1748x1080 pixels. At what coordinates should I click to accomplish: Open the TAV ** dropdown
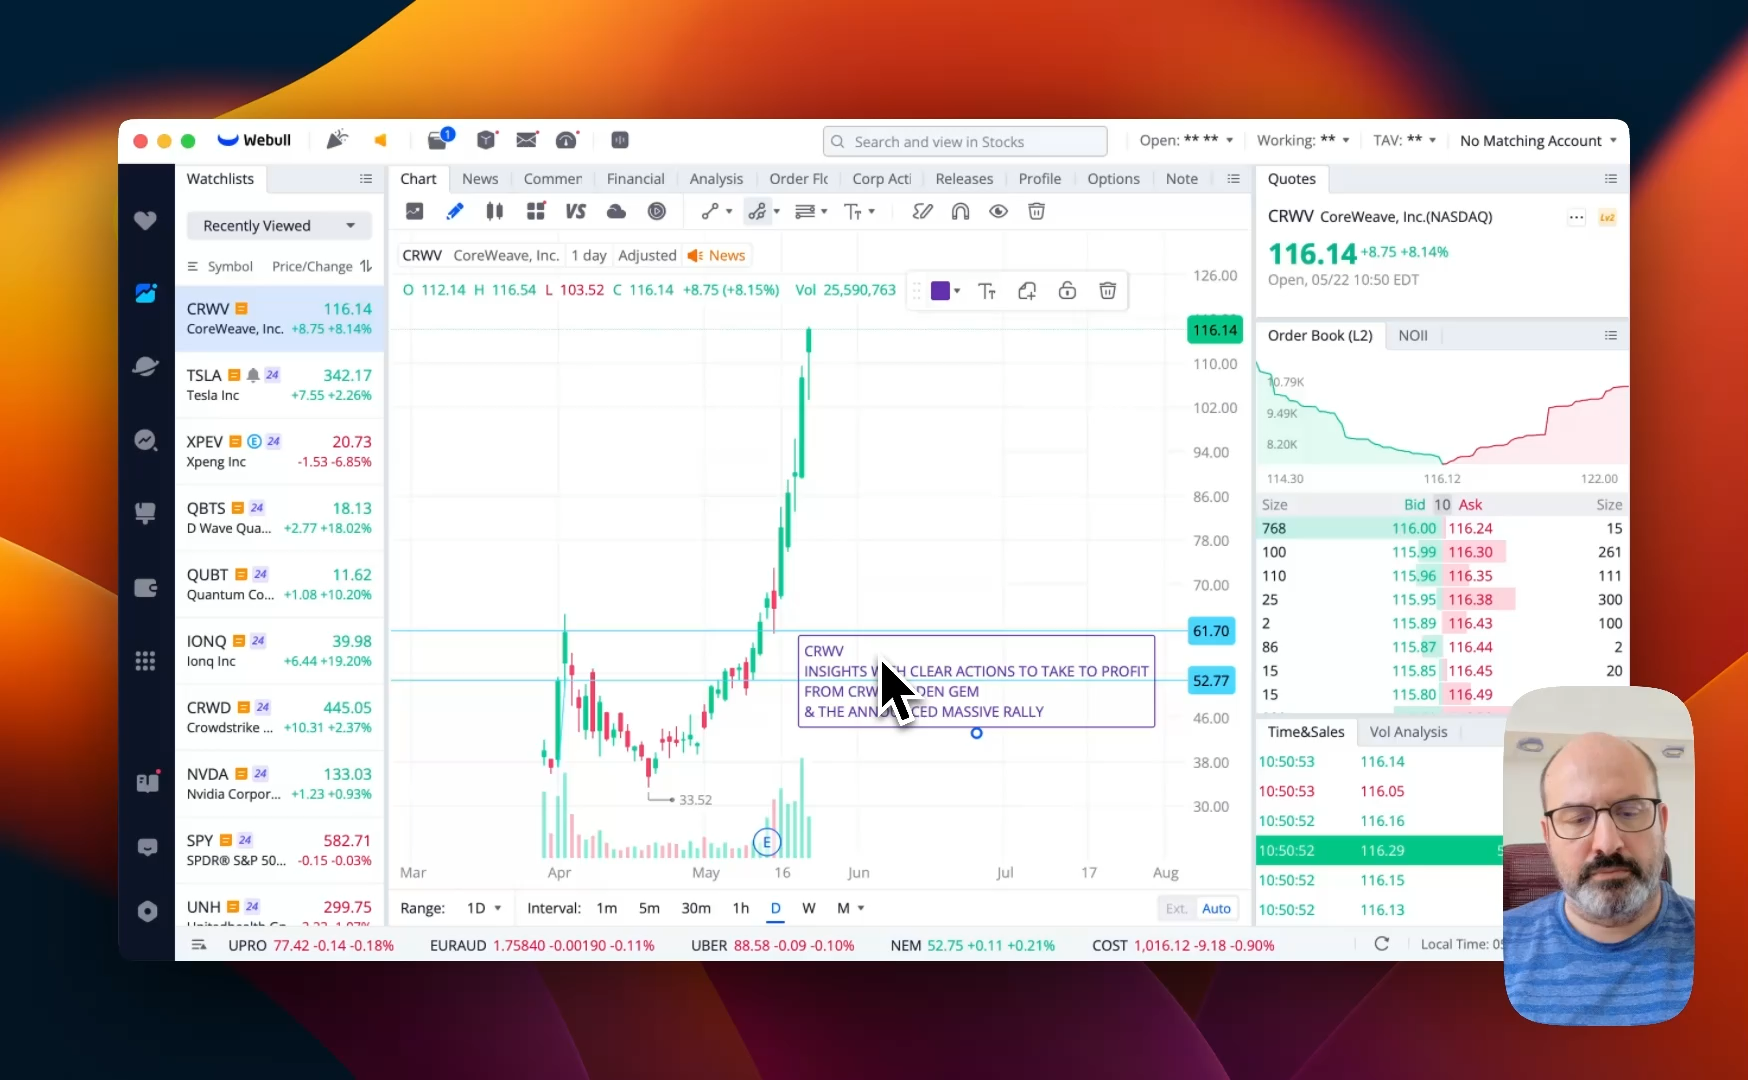point(1405,140)
